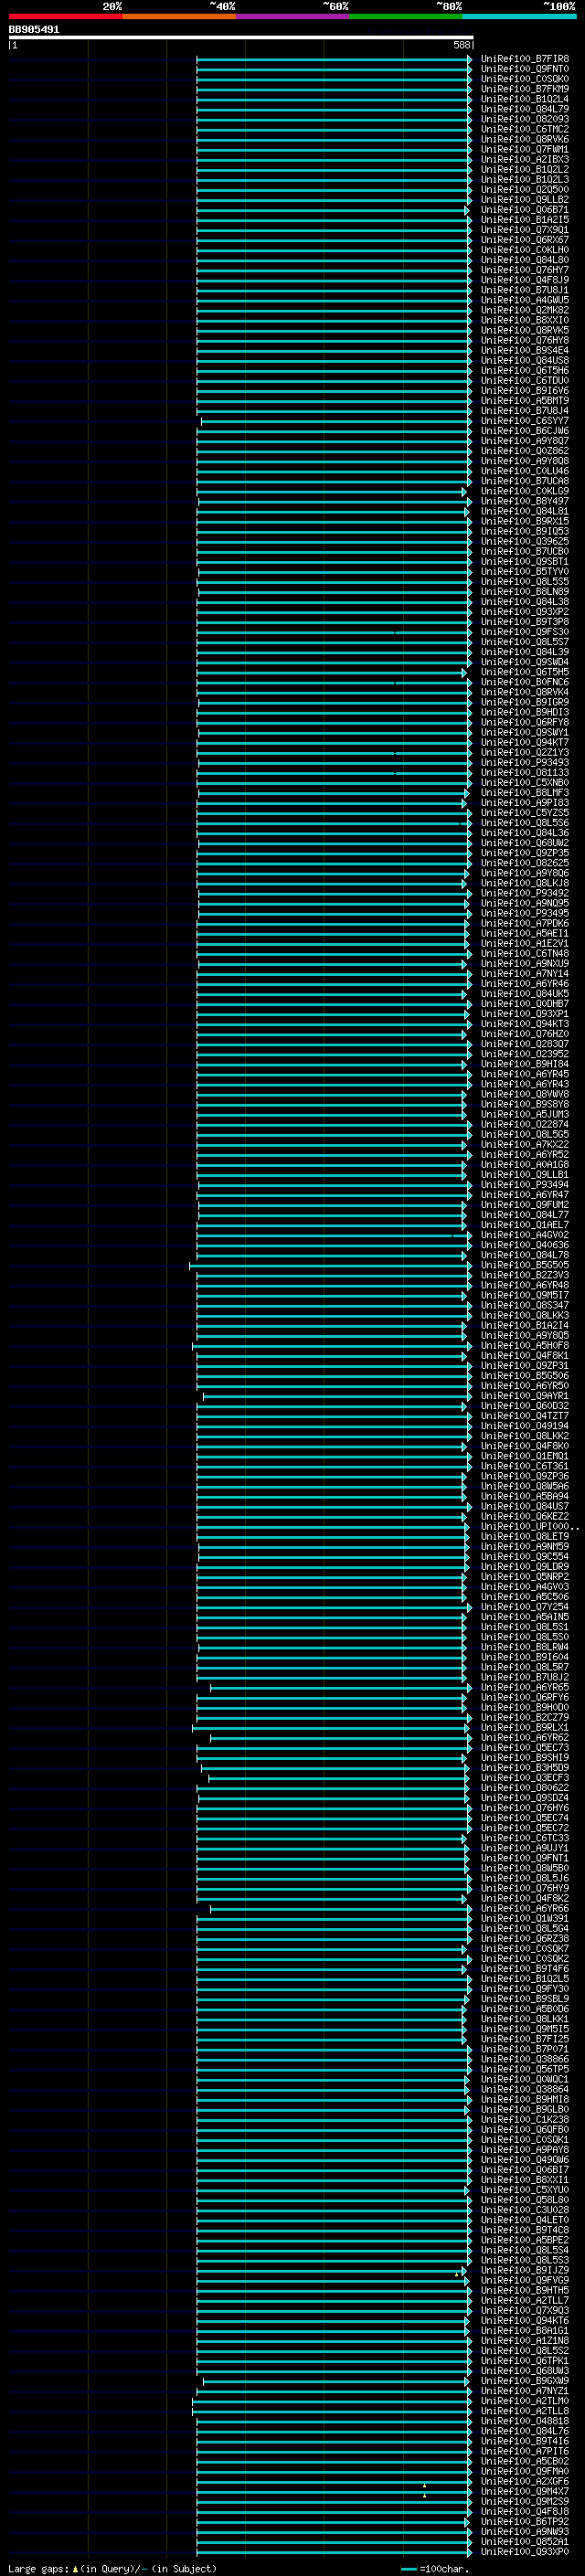This screenshot has width=585, height=2576.
Task: Click the UniRef100_B1Q2L2 label
Action: click(524, 169)
